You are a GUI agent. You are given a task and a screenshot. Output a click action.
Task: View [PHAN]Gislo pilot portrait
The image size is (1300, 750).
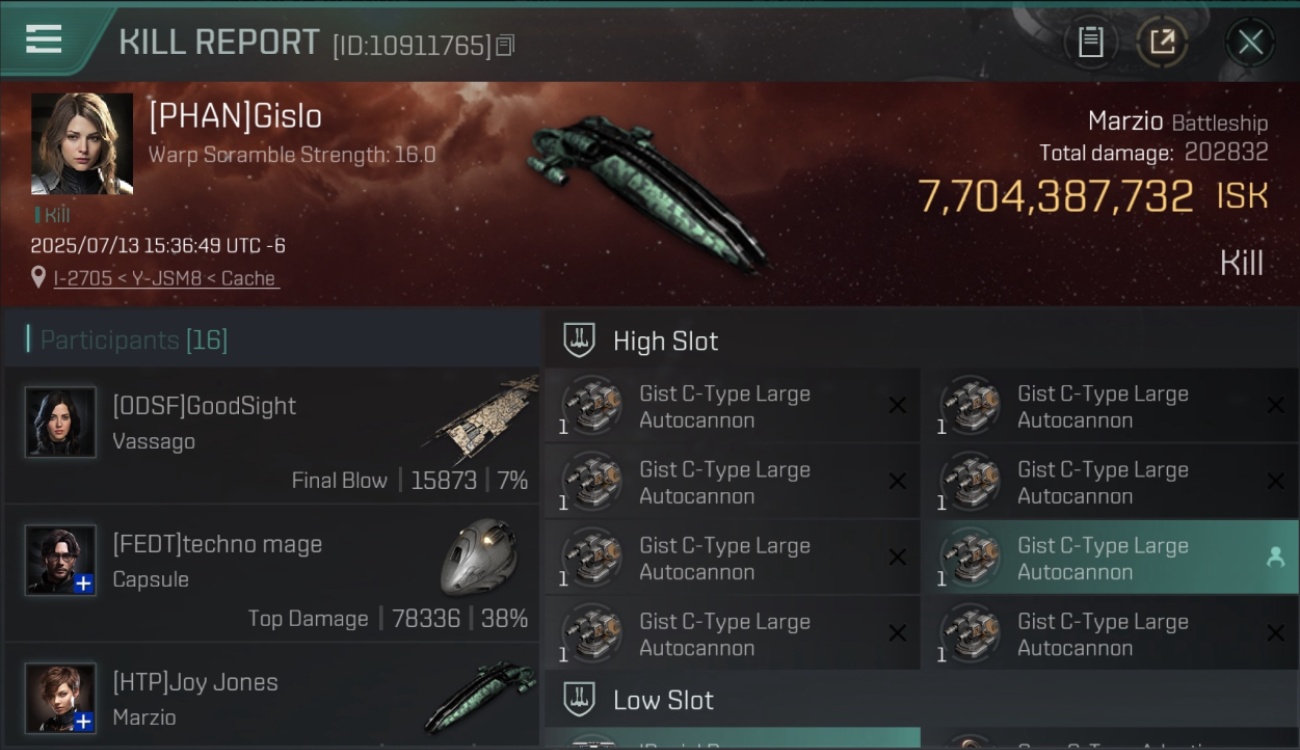82,144
